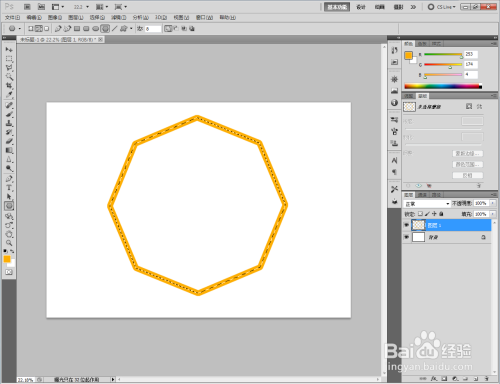Screen dimensions: 500x384
Task: Open the layer opacity slider arrow
Action: 493,203
